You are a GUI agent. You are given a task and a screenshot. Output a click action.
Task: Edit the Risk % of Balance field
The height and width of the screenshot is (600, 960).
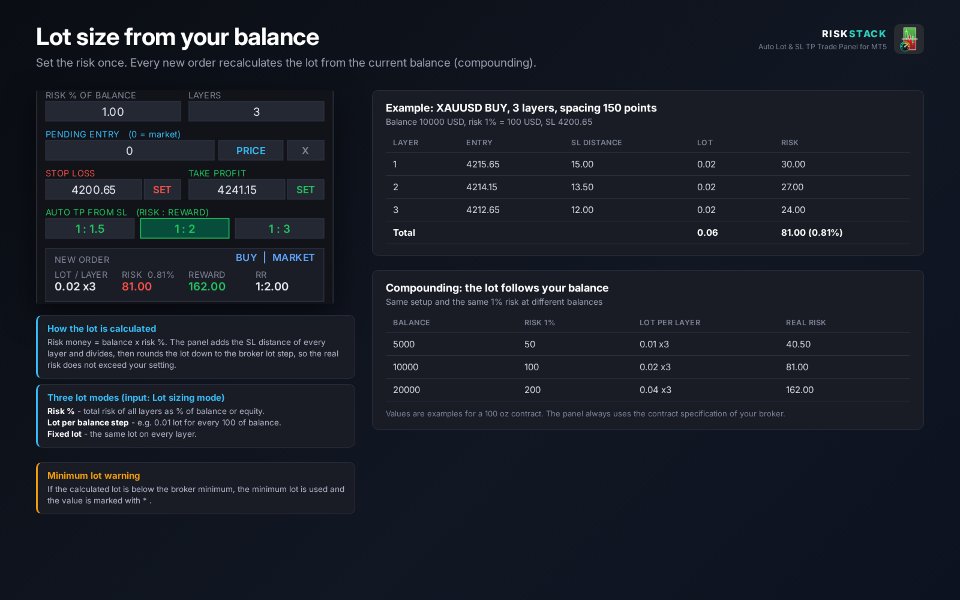tap(113, 111)
